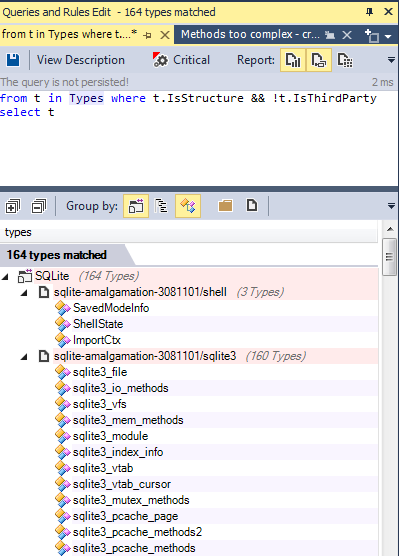The height and width of the screenshot is (556, 399).
Task: Select the 'from t in Types where t...' tab
Action: coord(70,34)
